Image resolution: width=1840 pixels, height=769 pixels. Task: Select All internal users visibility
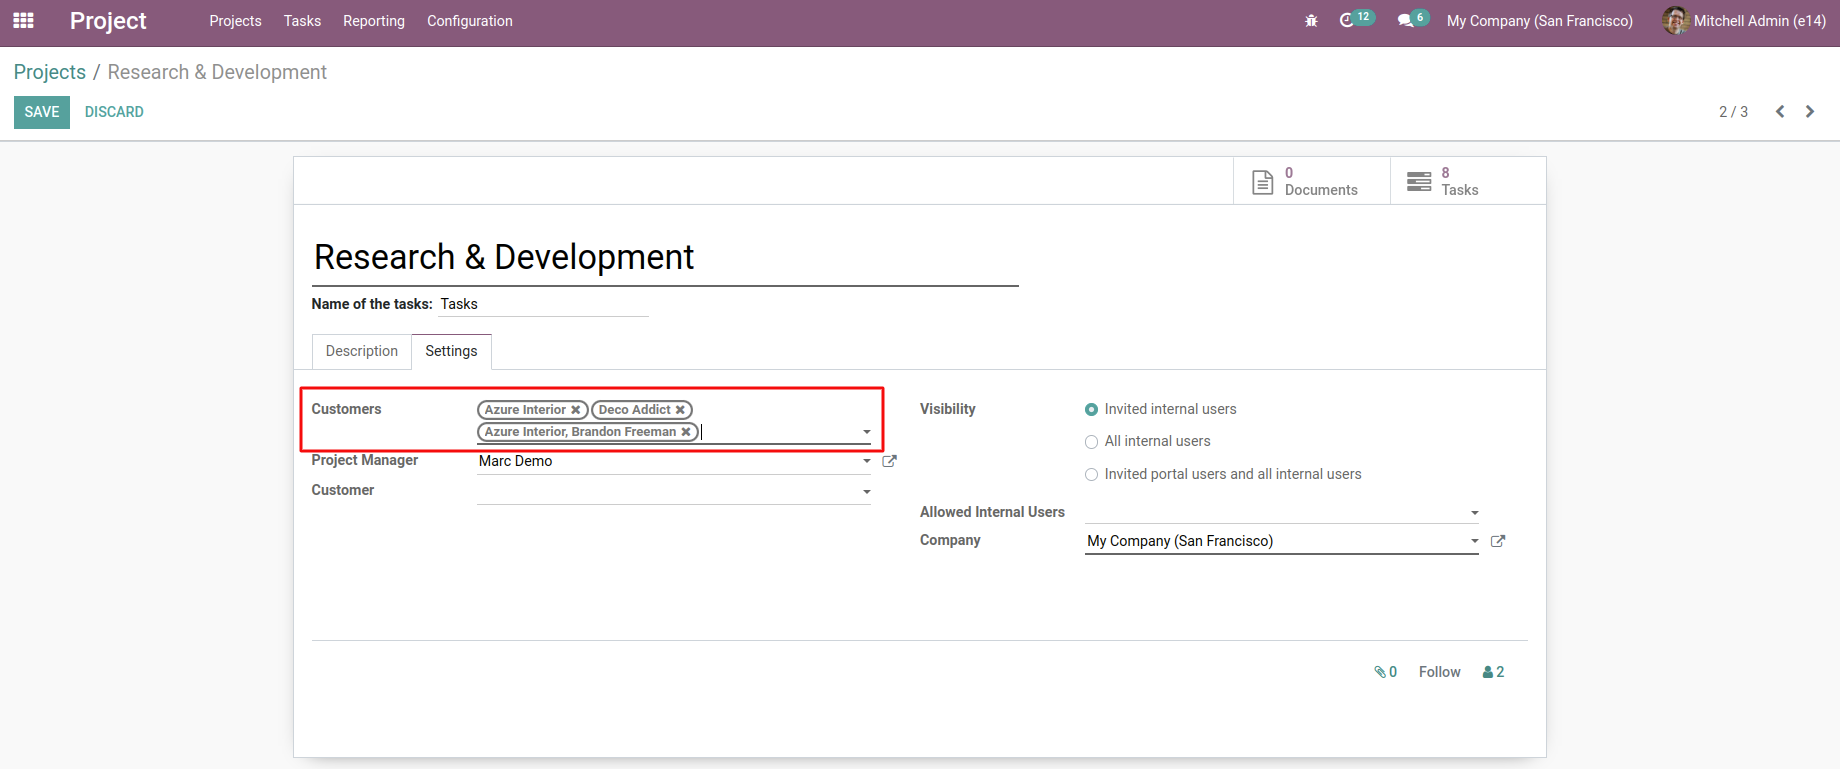pyautogui.click(x=1091, y=442)
